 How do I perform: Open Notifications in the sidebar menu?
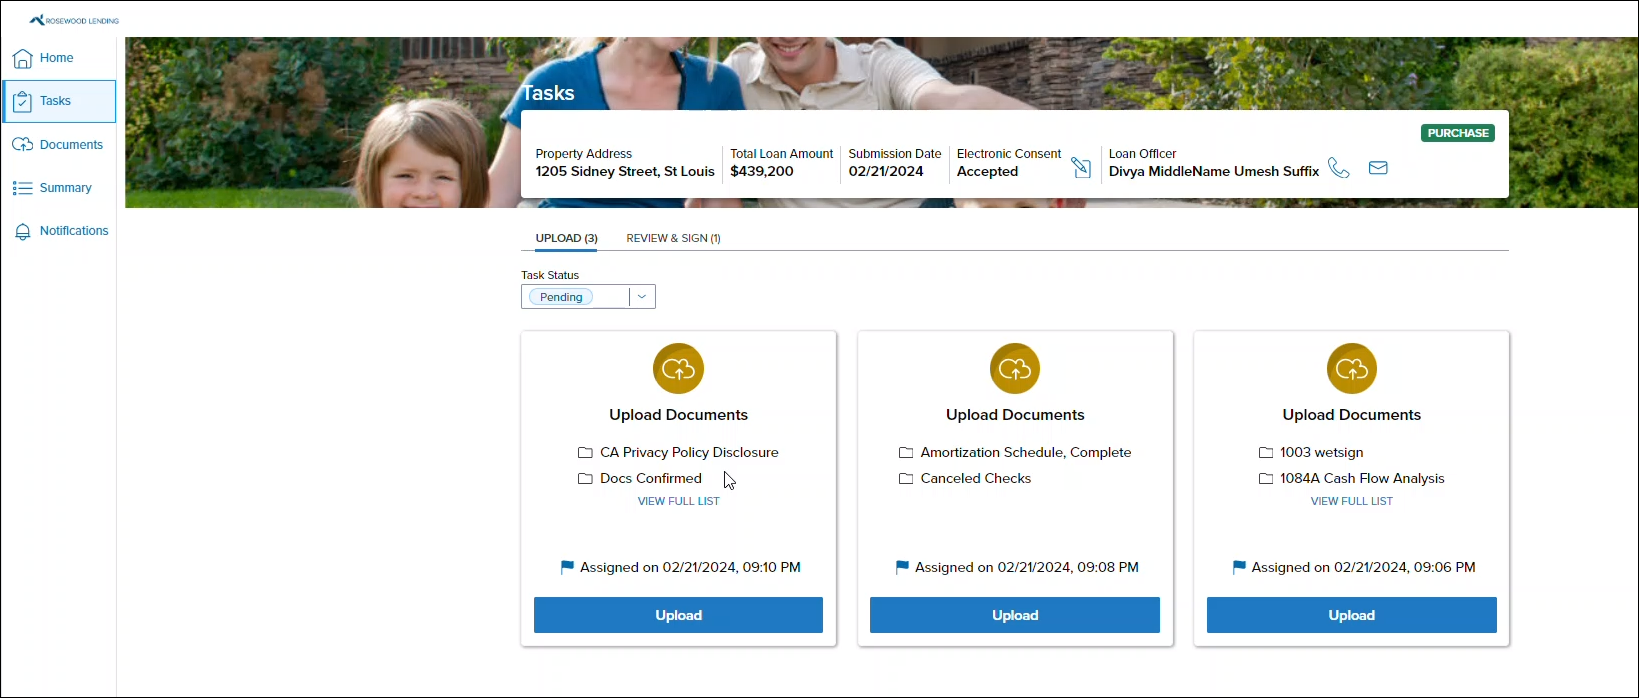(x=59, y=231)
